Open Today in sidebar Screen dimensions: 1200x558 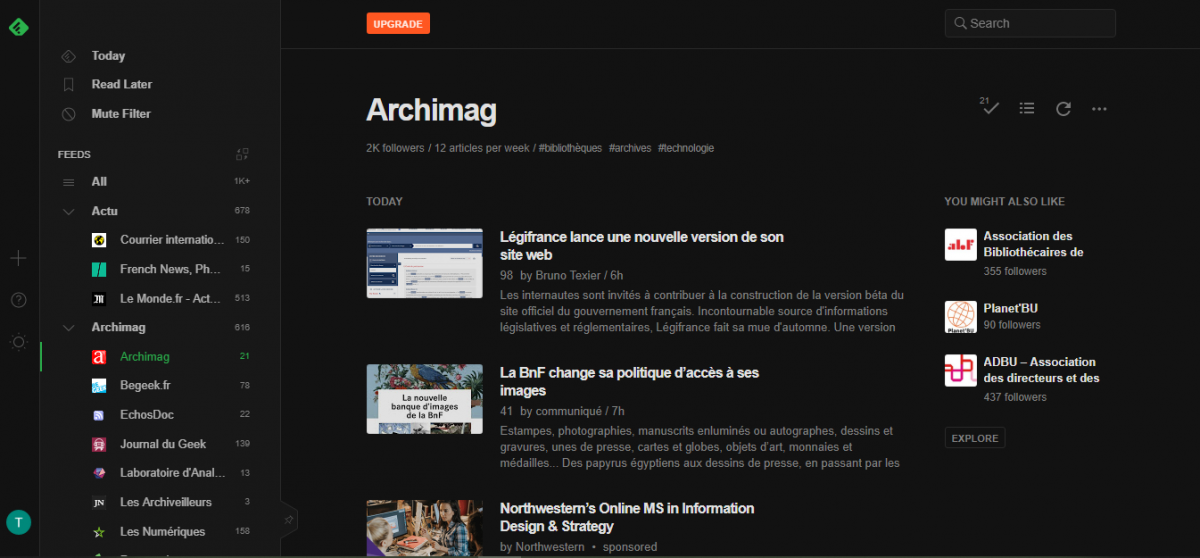(x=108, y=56)
